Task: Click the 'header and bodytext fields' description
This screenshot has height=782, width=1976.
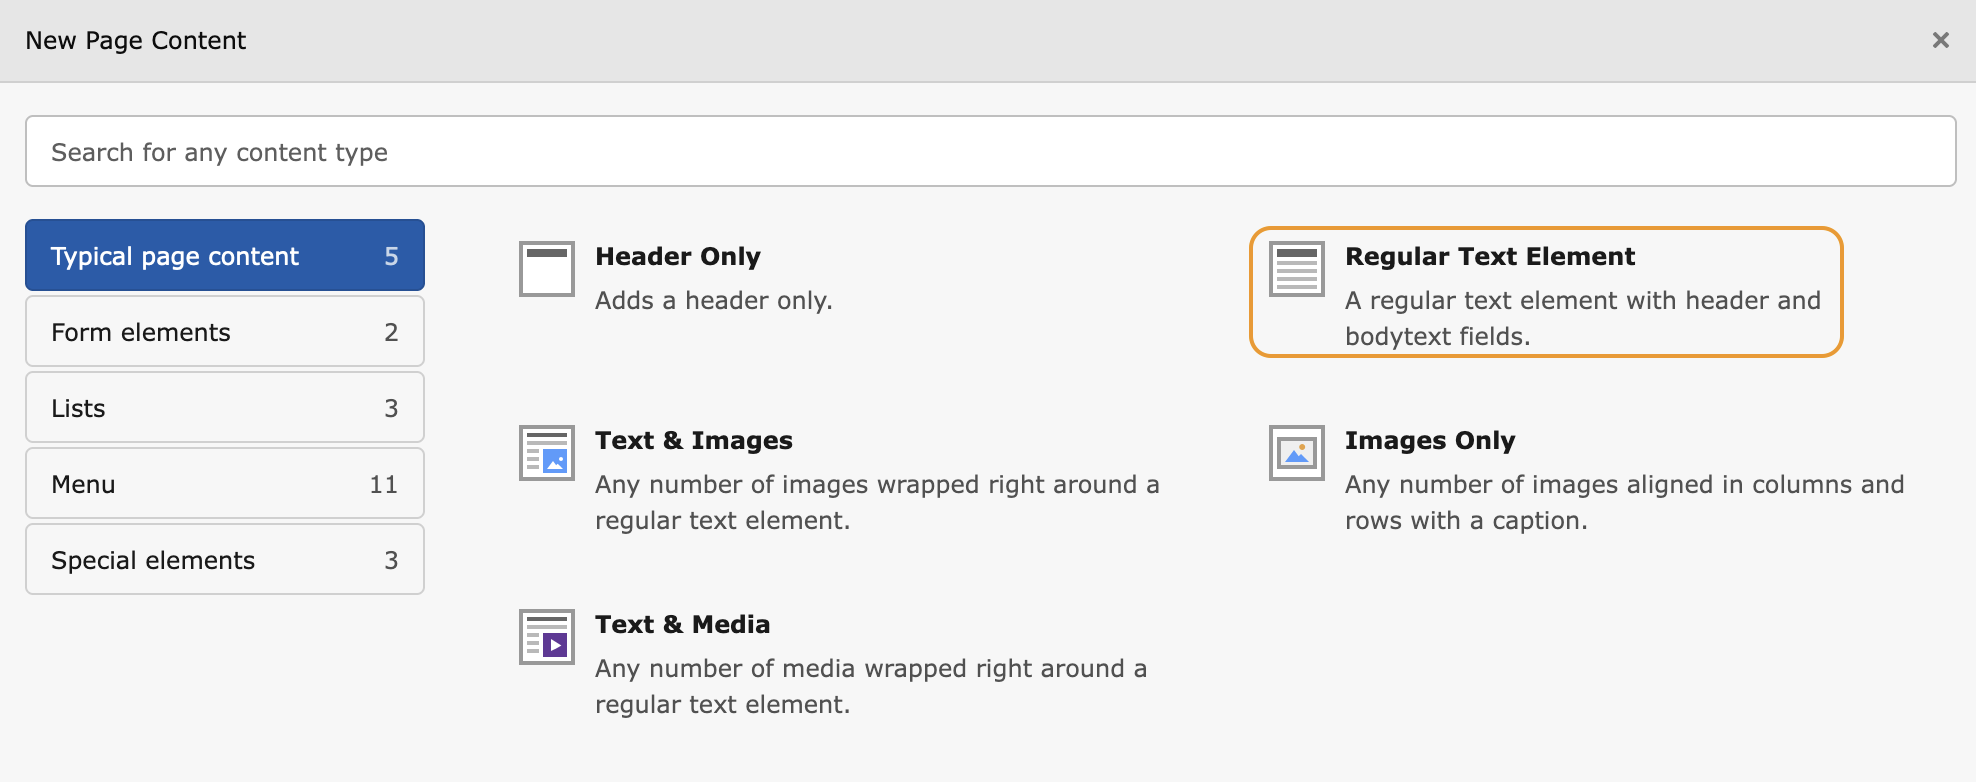Action: (1583, 318)
